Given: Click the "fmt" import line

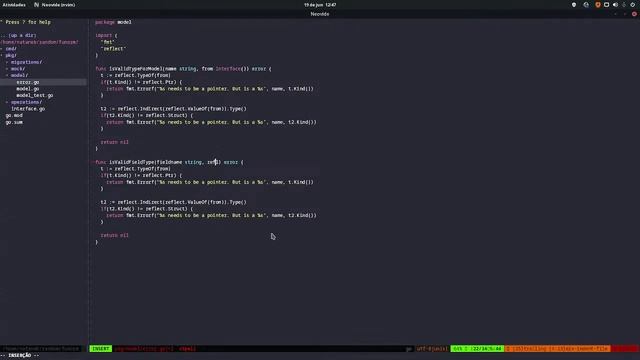Looking at the screenshot, I should click(109, 42).
